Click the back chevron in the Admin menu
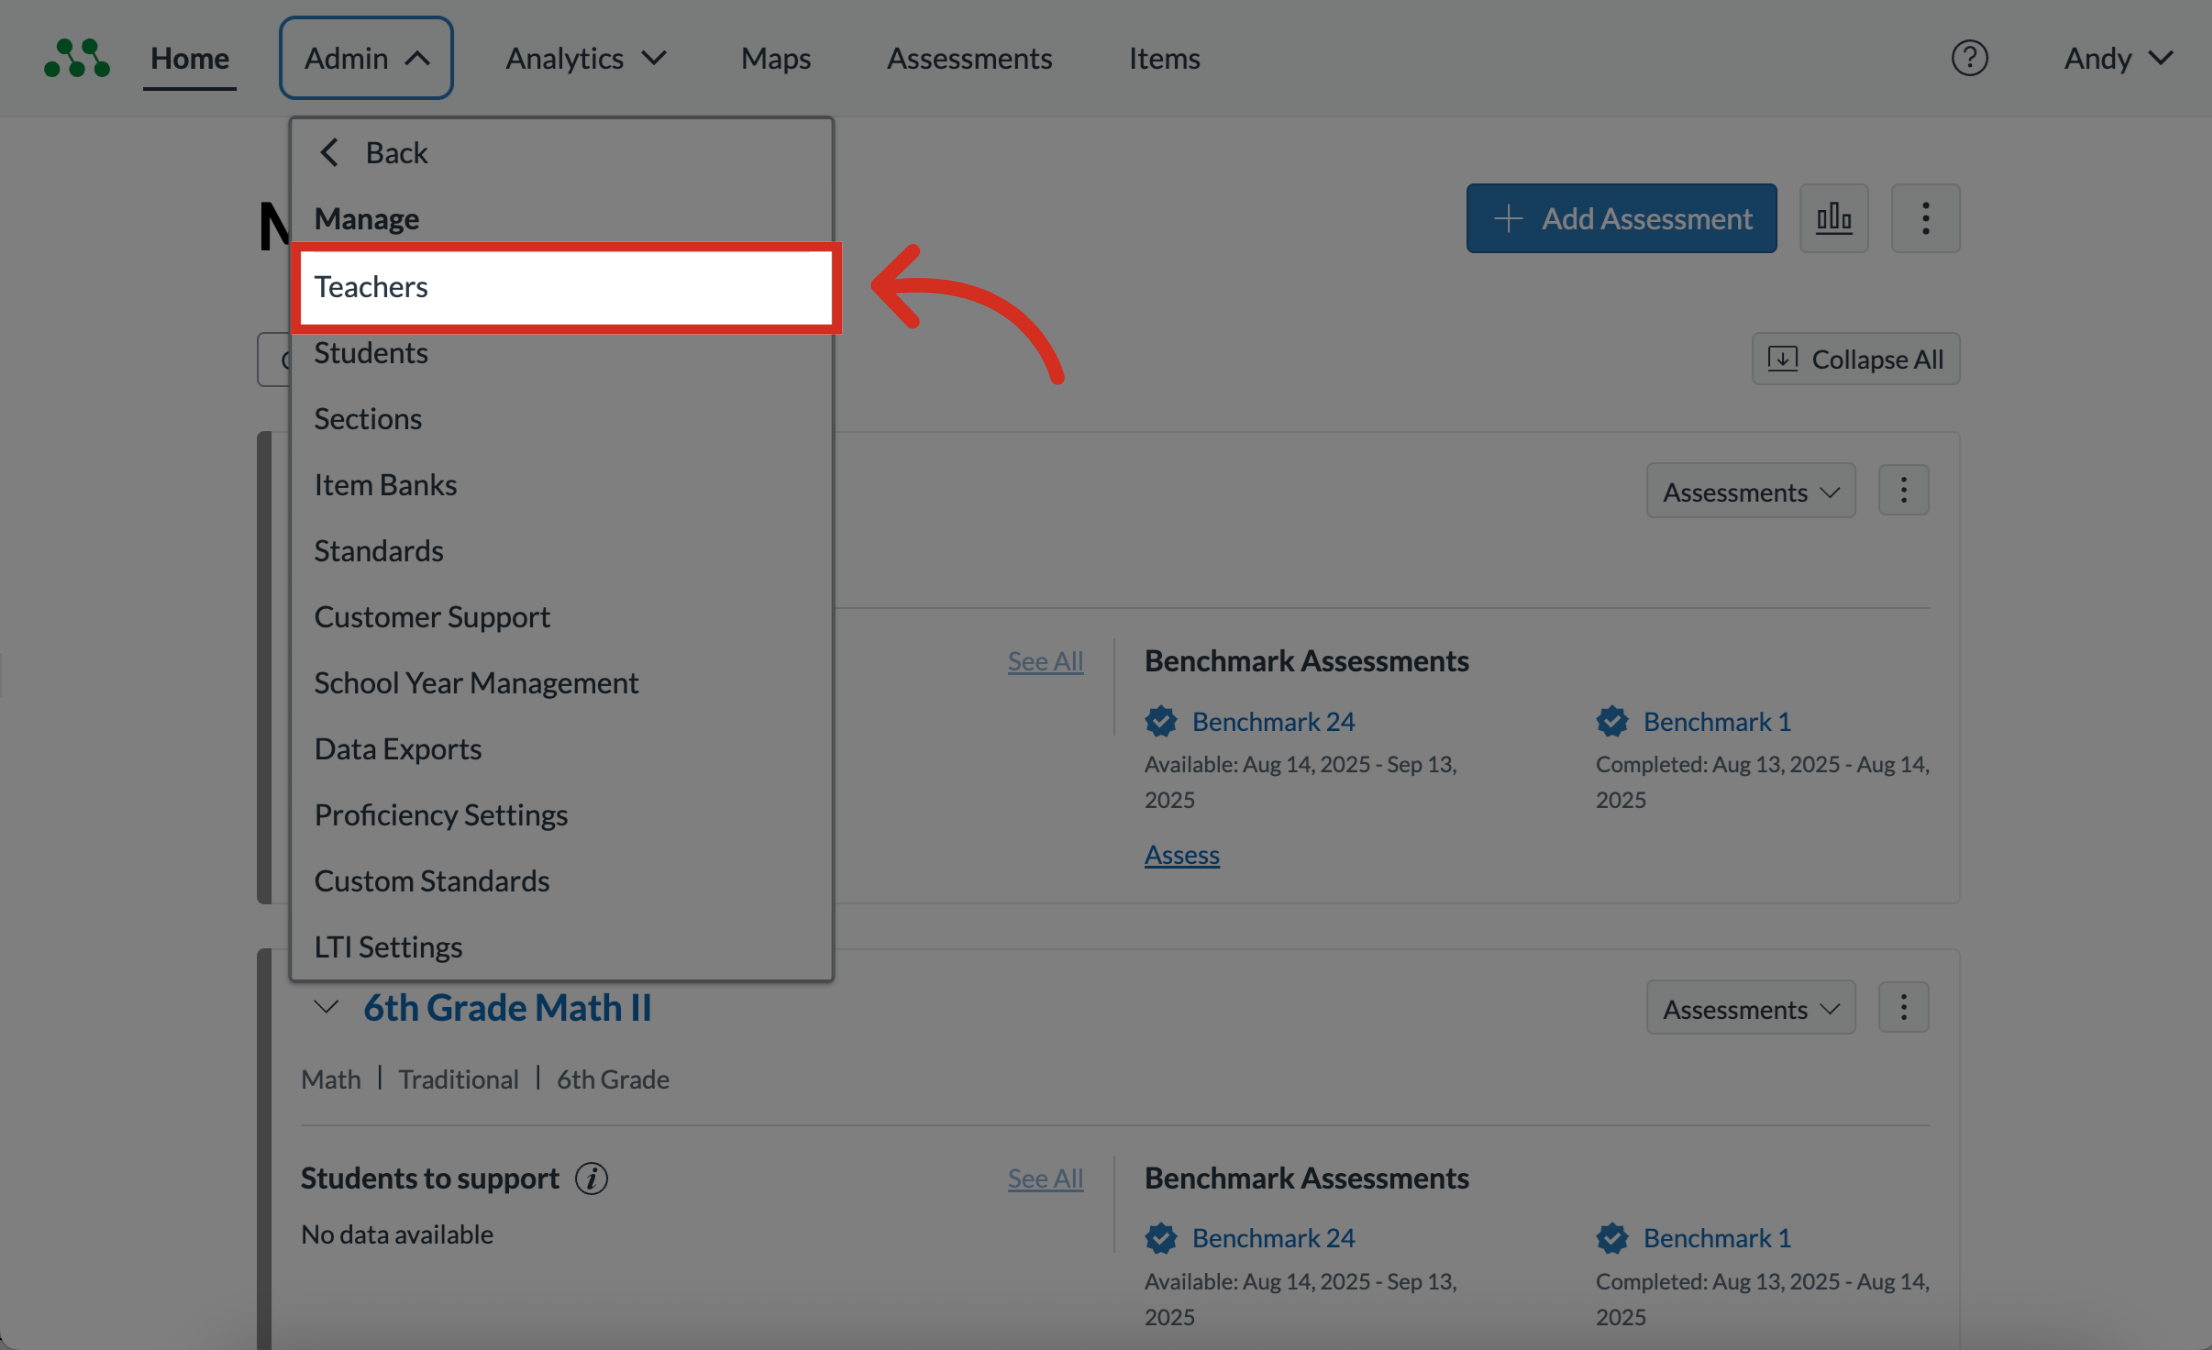2212x1350 pixels. [330, 152]
